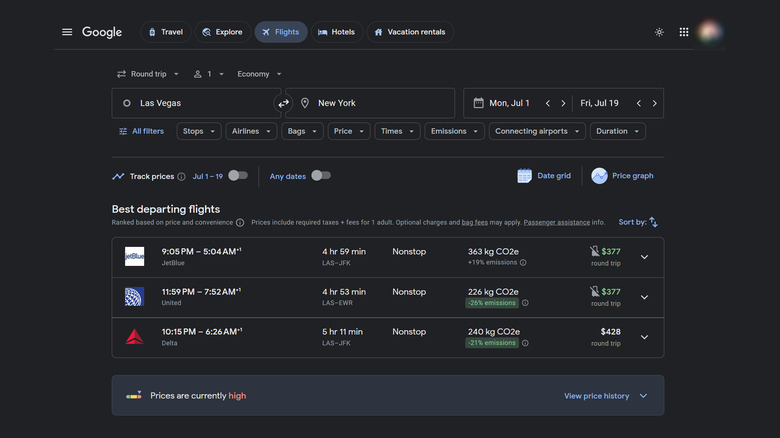
Task: Toggle the Any dates price tracking
Action: click(320, 176)
